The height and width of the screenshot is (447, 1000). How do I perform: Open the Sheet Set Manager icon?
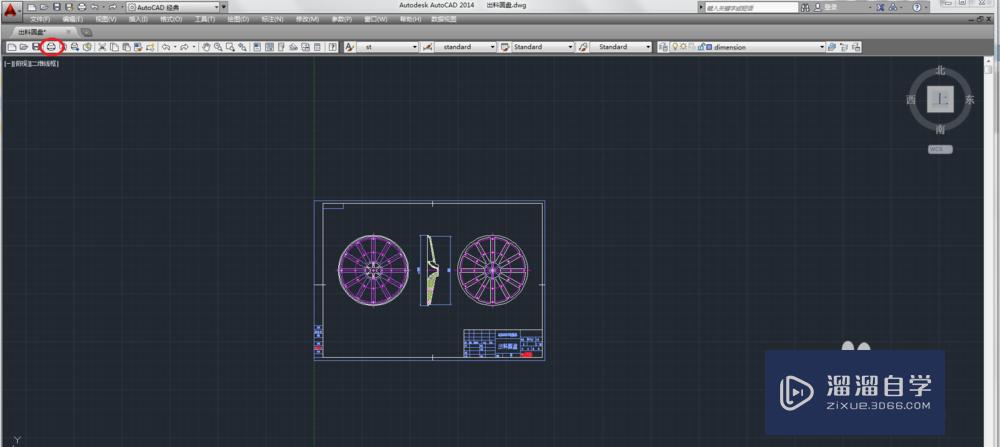293,47
